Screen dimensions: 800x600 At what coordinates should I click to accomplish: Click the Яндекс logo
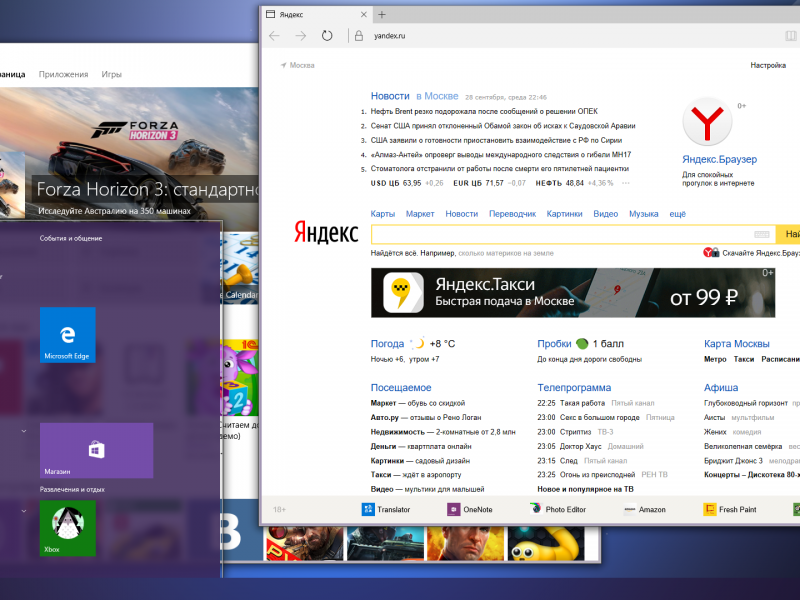tap(326, 233)
